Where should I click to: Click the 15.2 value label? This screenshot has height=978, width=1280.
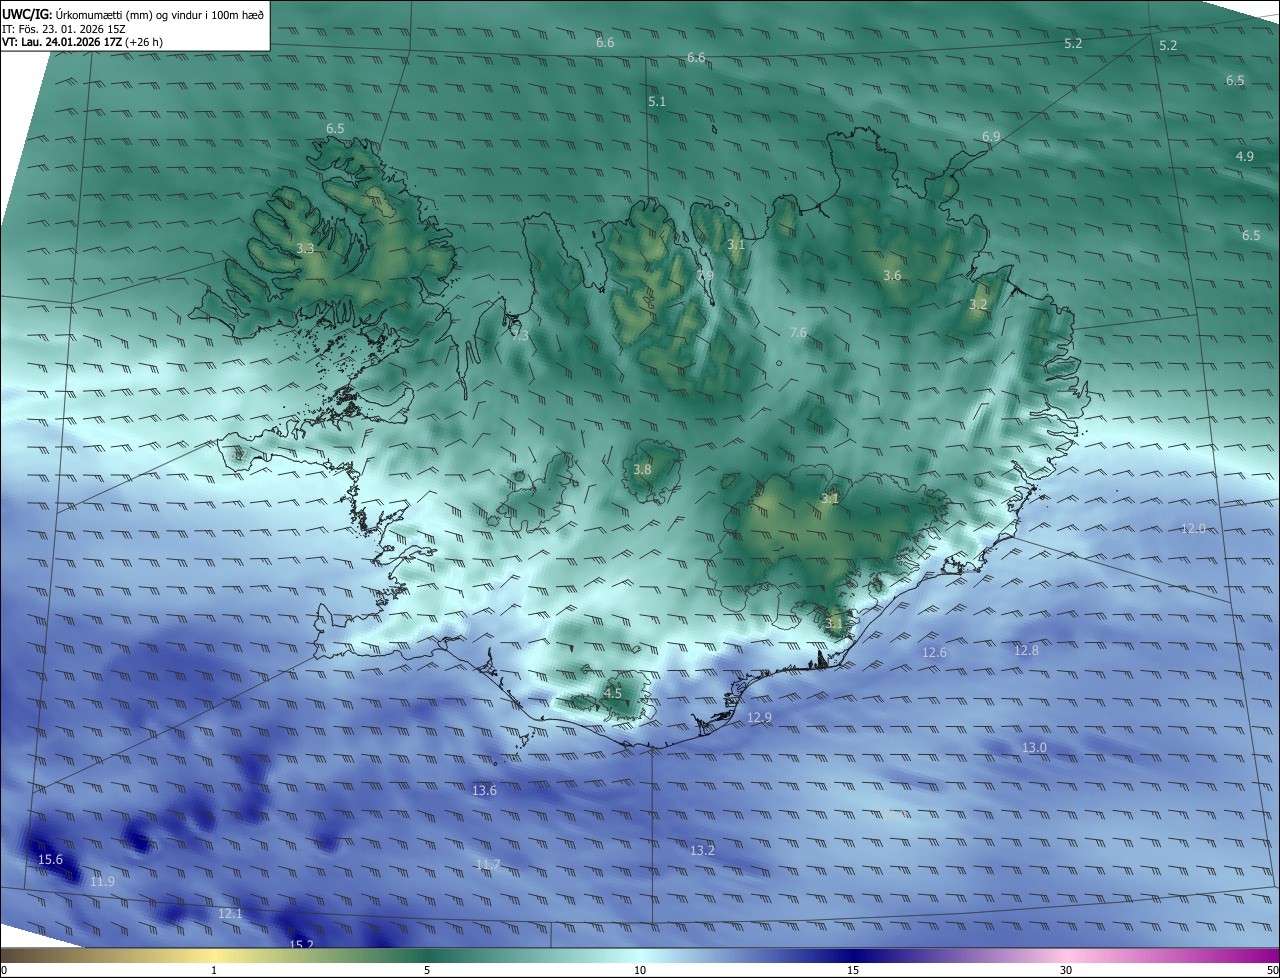(x=301, y=945)
